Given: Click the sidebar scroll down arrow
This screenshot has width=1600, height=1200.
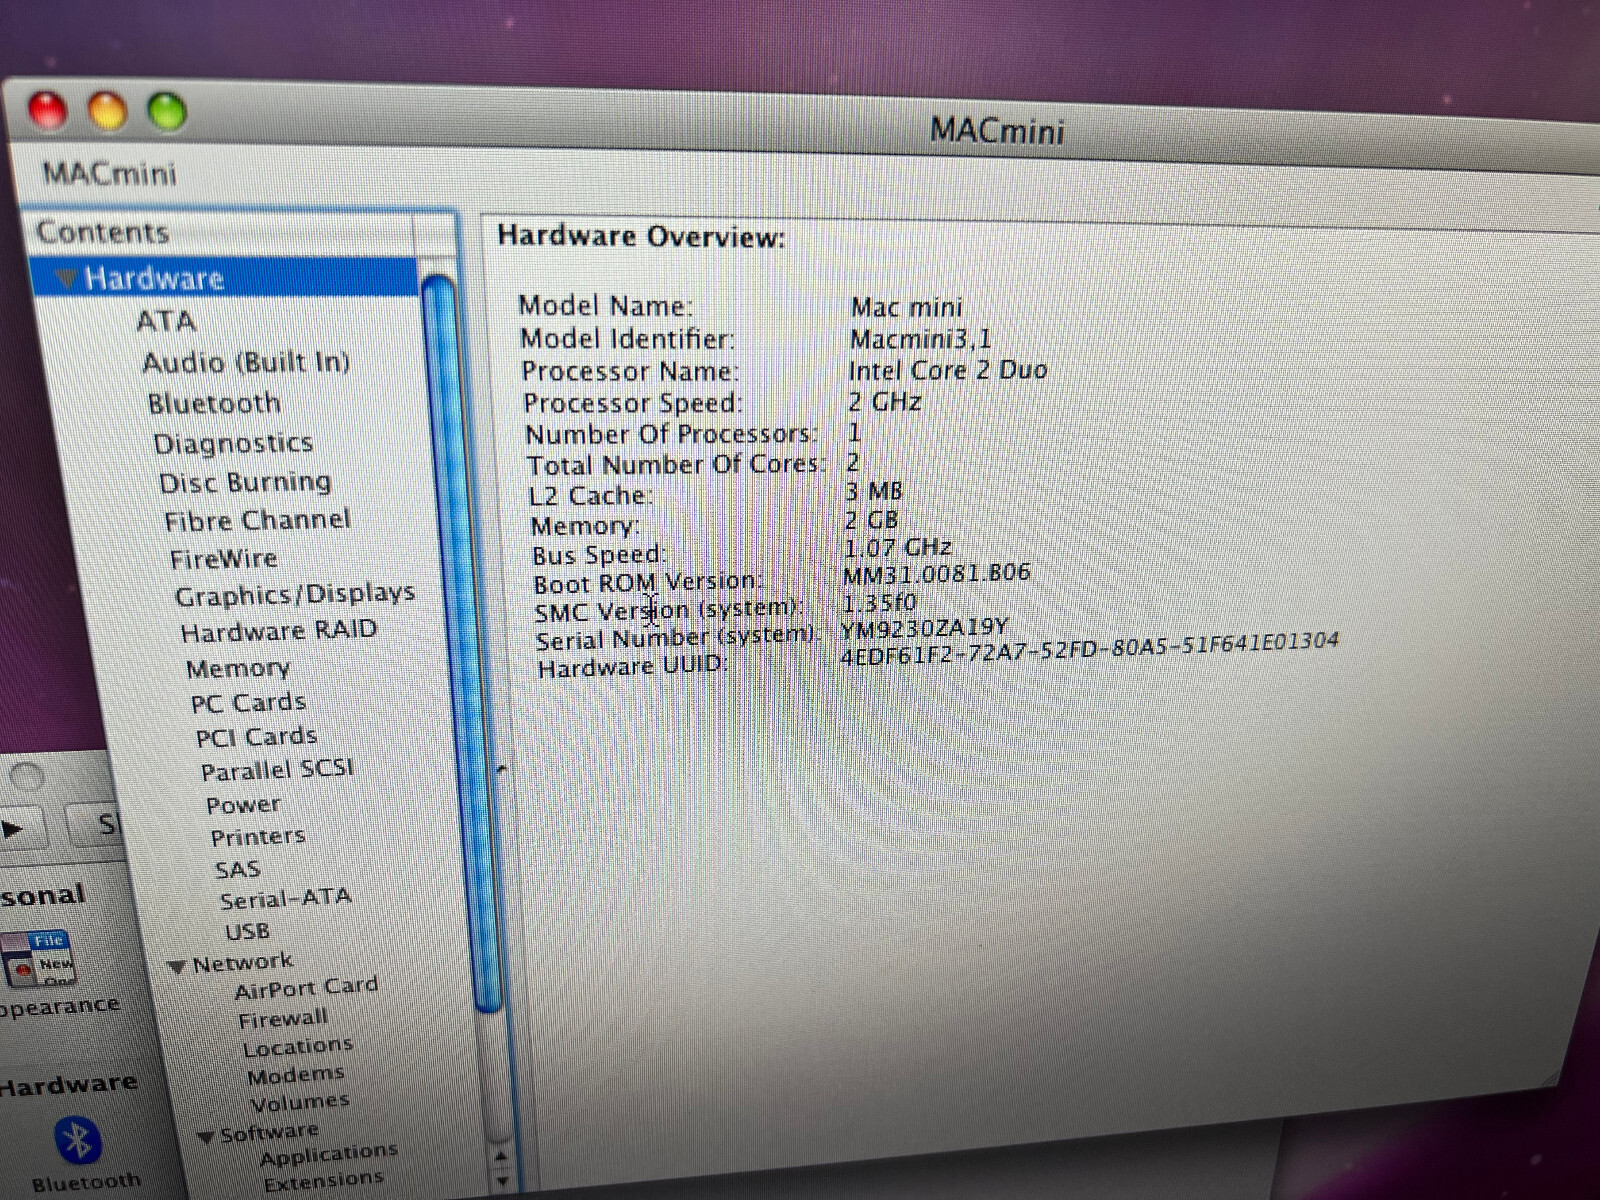Looking at the screenshot, I should click(501, 1181).
